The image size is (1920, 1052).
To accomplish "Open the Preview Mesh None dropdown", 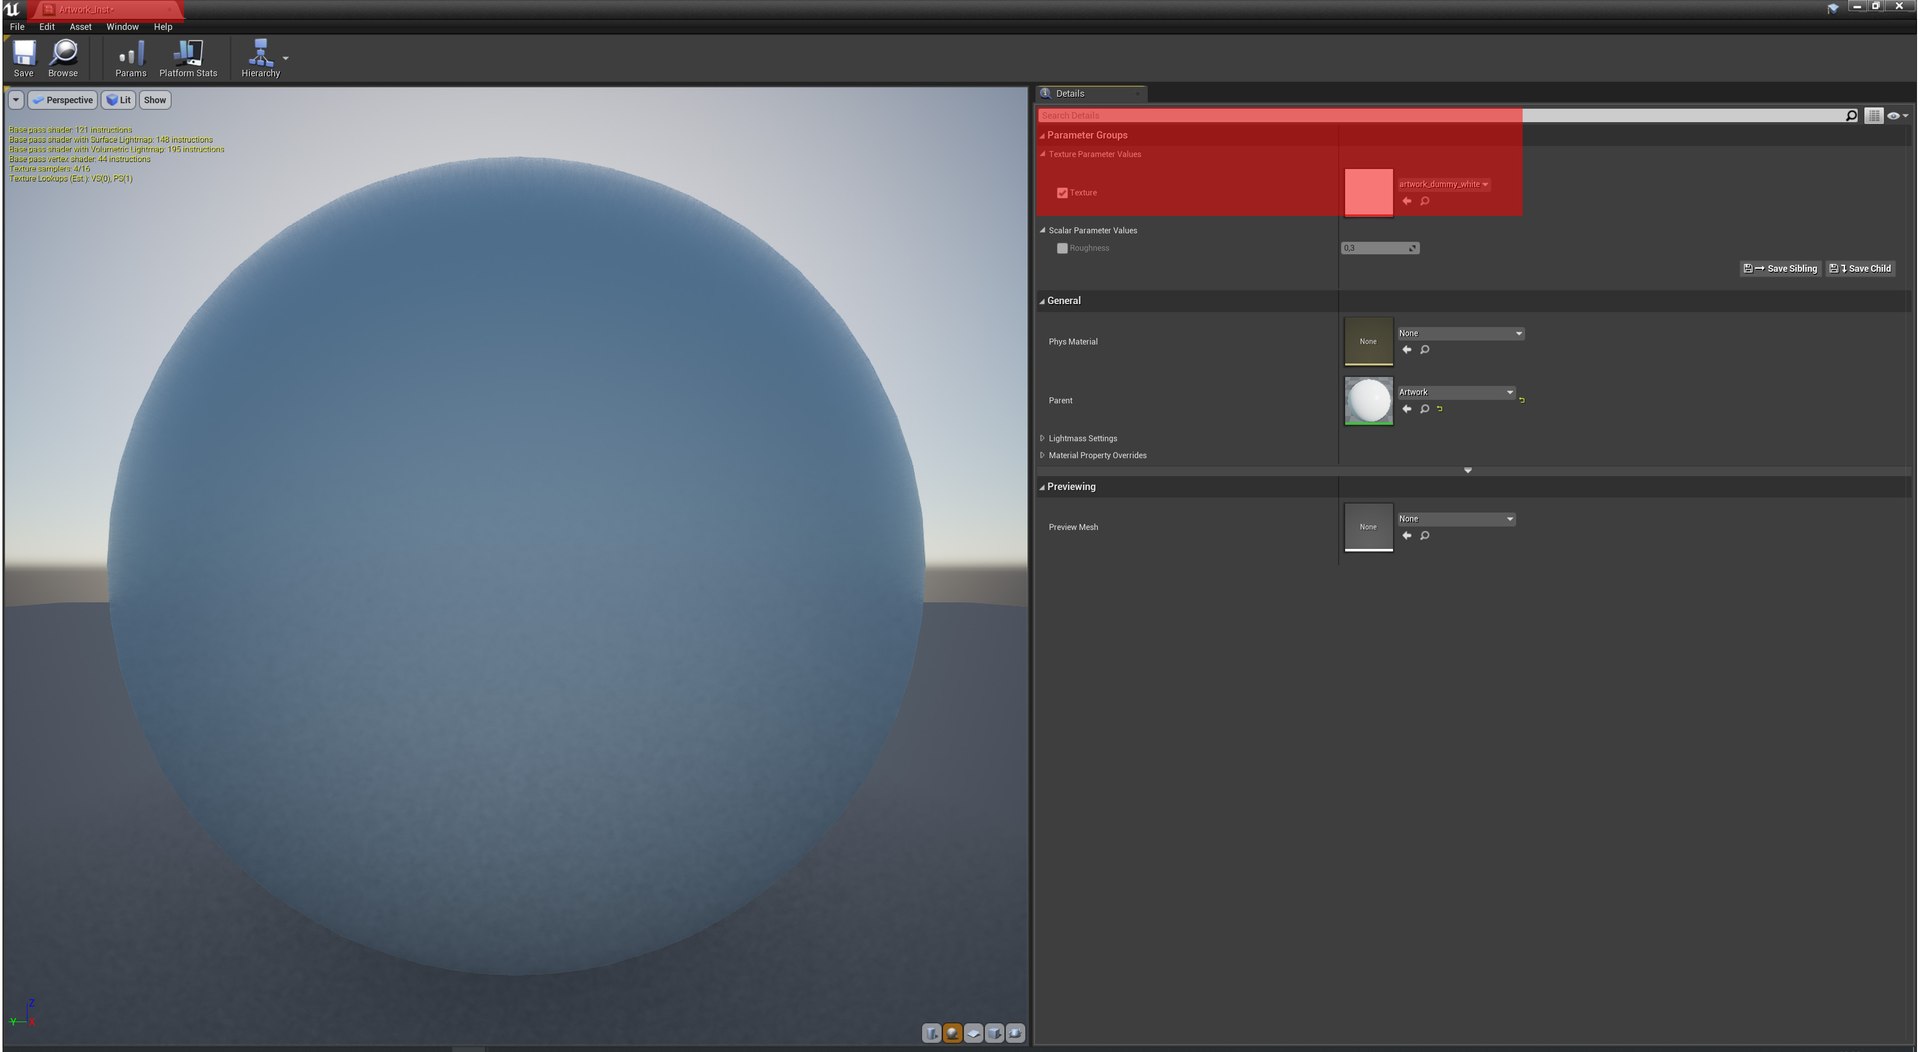I will pos(1456,519).
